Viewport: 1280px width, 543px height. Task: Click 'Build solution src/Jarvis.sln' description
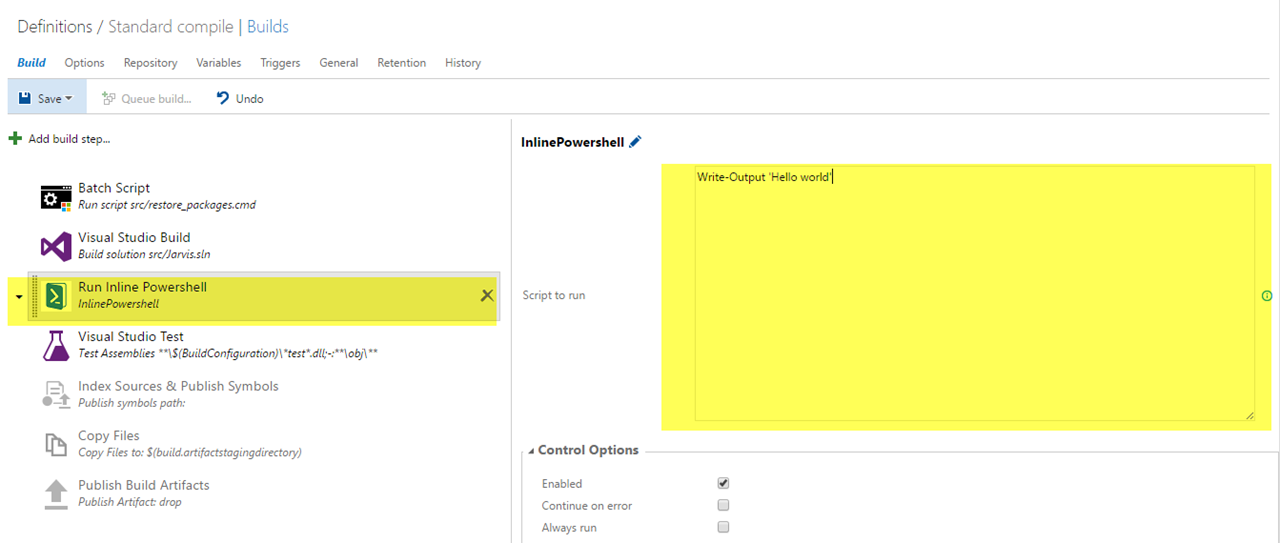click(144, 254)
